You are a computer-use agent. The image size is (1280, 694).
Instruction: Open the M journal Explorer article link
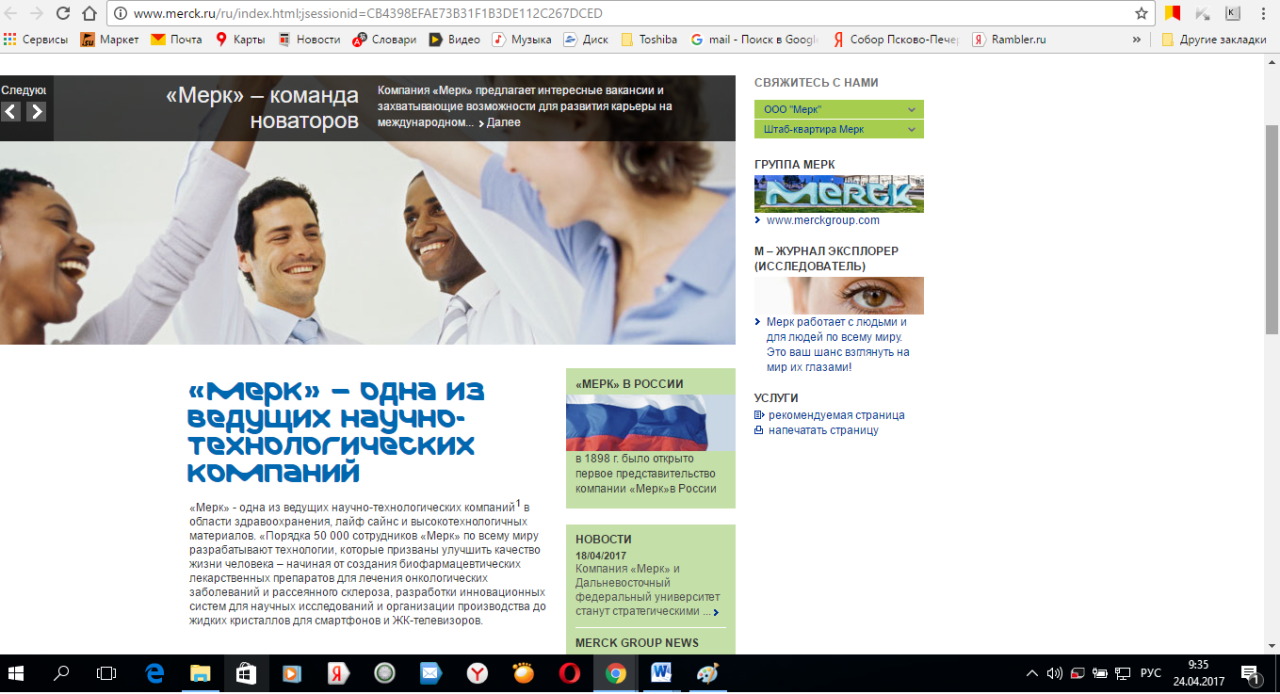[838, 345]
